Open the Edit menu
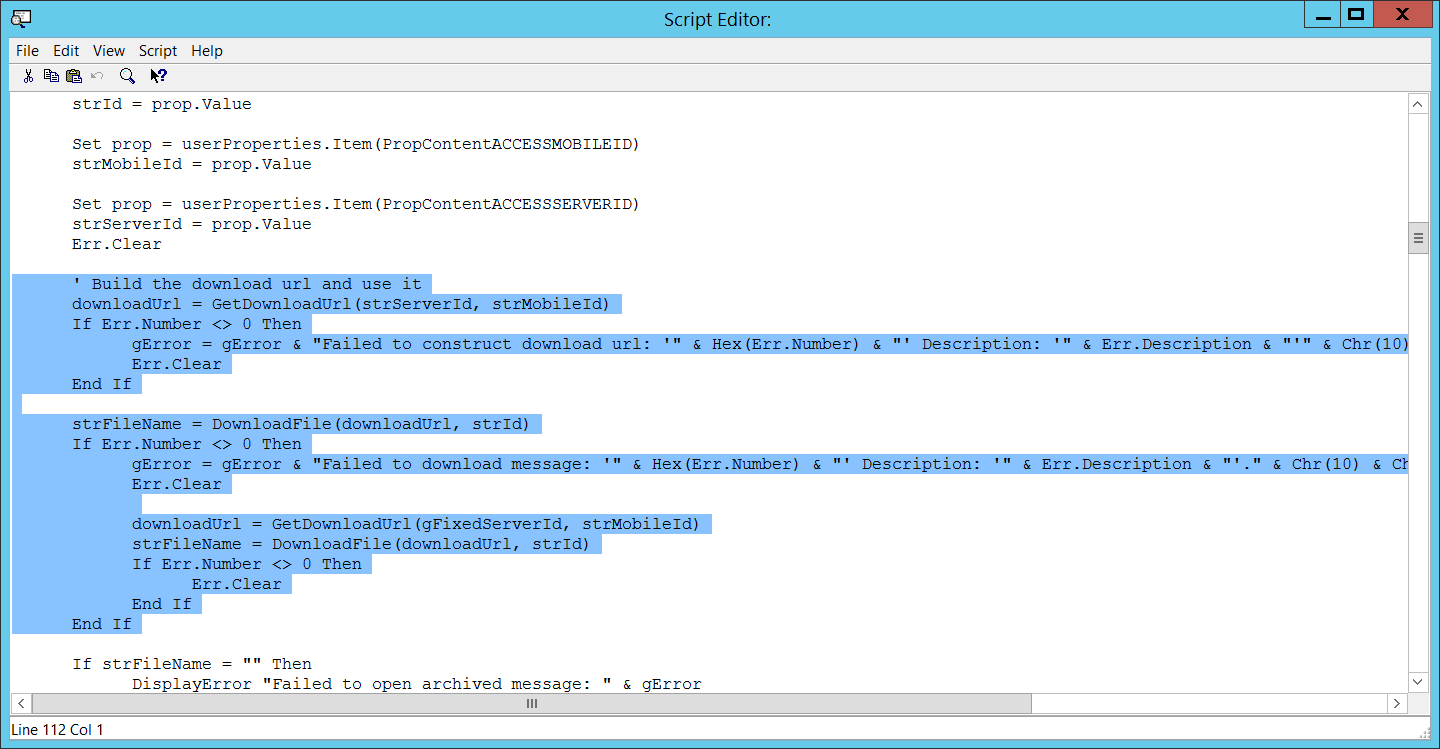The image size is (1440, 749). (66, 51)
